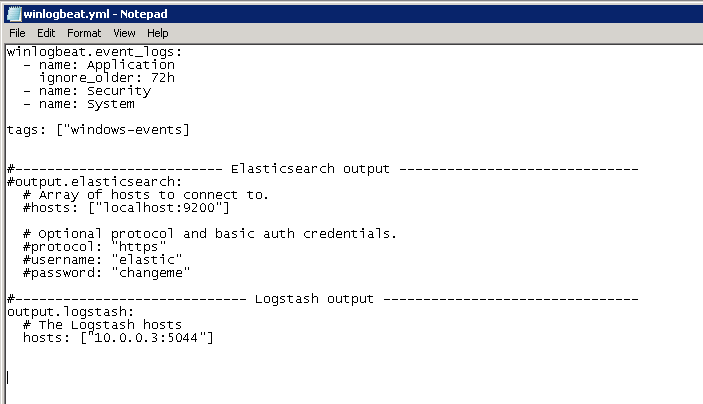Open the Format menu
703x404 pixels.
[84, 33]
